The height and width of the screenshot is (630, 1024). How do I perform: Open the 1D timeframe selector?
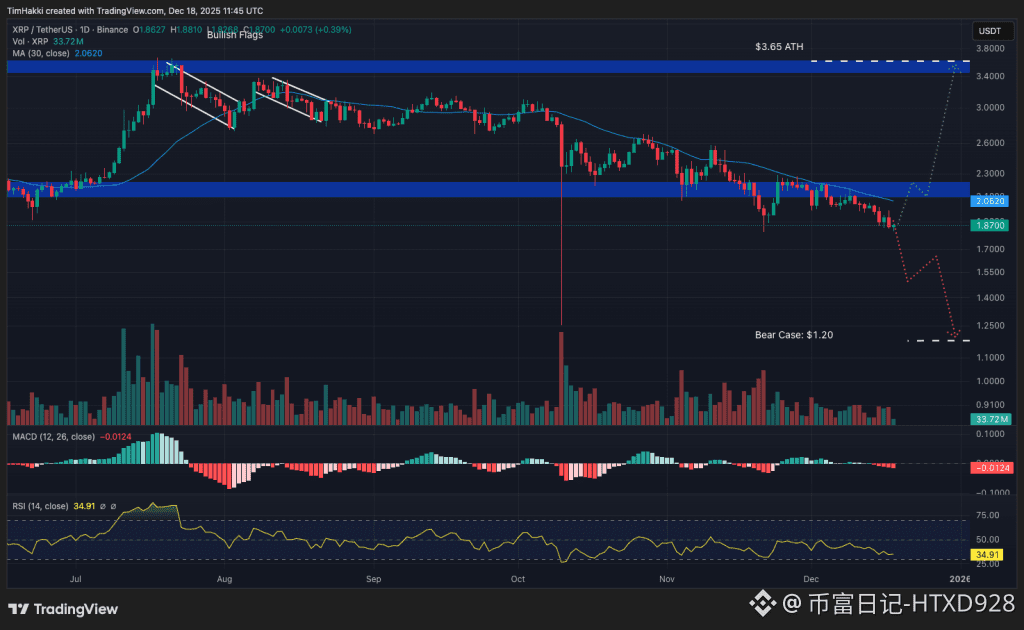[84, 30]
